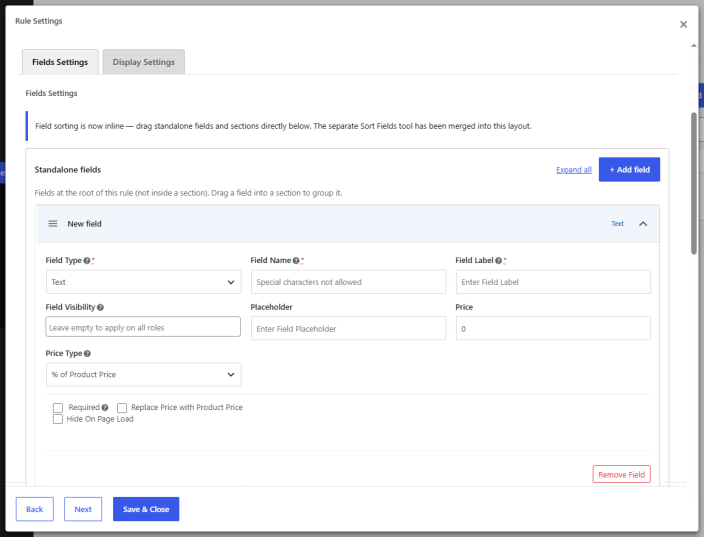Switch to the Display Settings tab
Image resolution: width=704 pixels, height=537 pixels.
pyautogui.click(x=144, y=62)
